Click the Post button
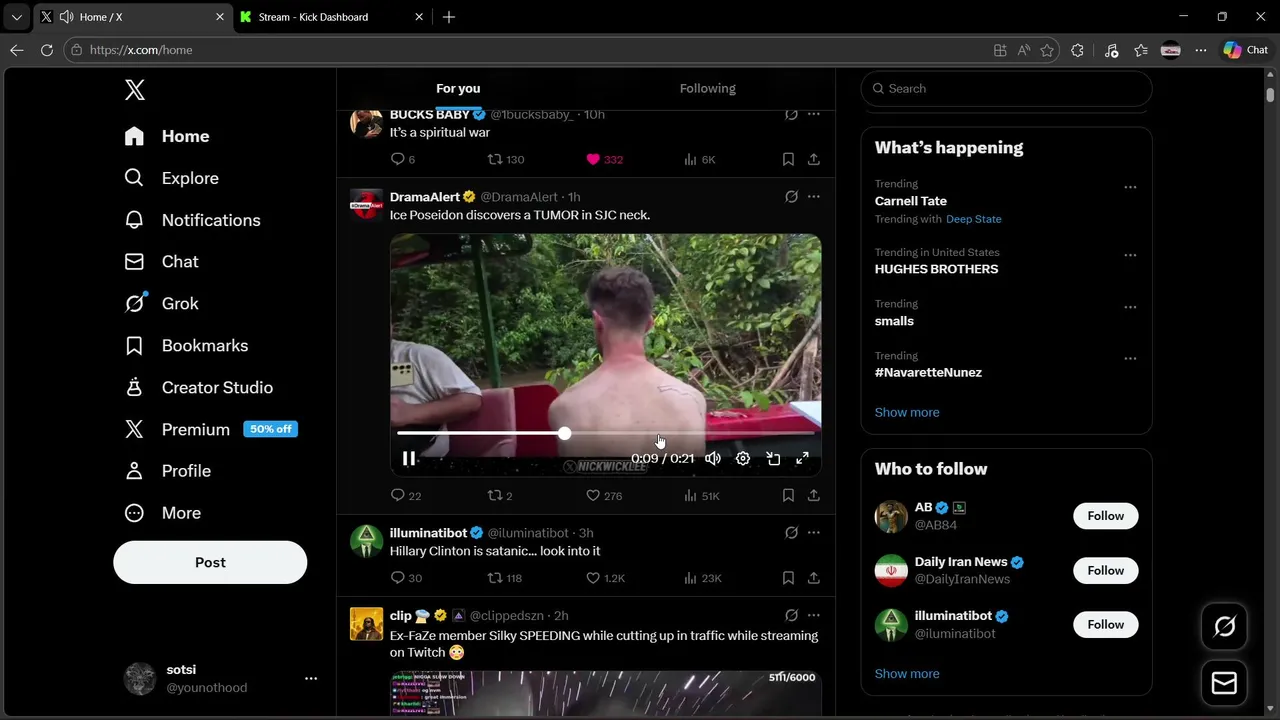This screenshot has height=720, width=1280. click(210, 562)
